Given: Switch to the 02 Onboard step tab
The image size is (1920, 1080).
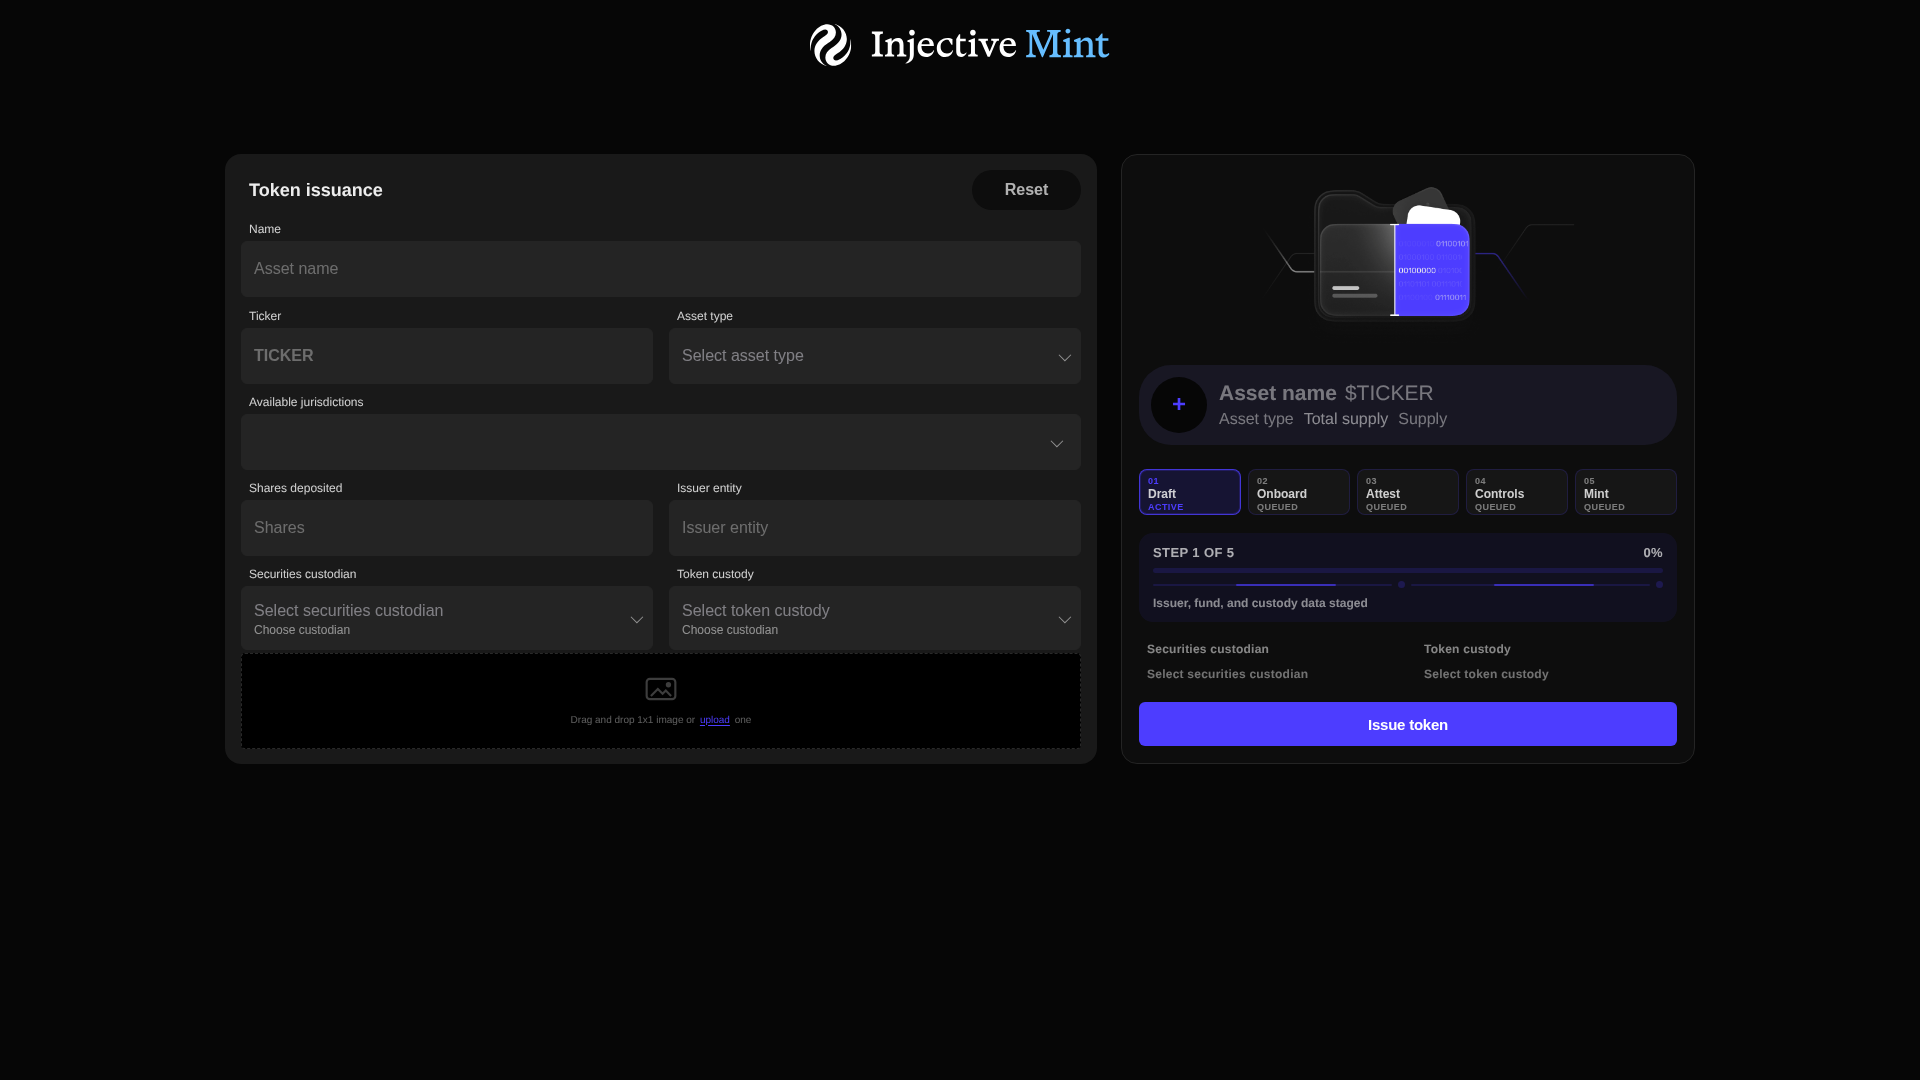Looking at the screenshot, I should 1299,492.
